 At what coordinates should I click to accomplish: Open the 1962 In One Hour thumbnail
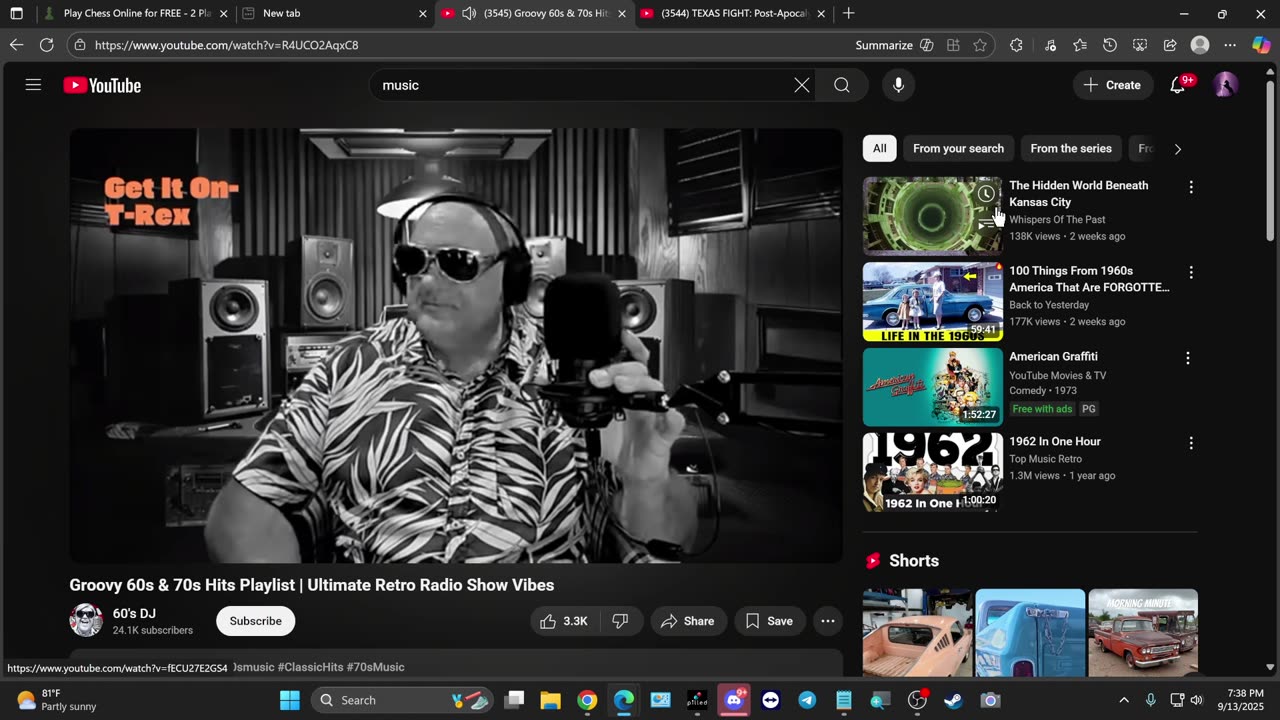click(932, 472)
